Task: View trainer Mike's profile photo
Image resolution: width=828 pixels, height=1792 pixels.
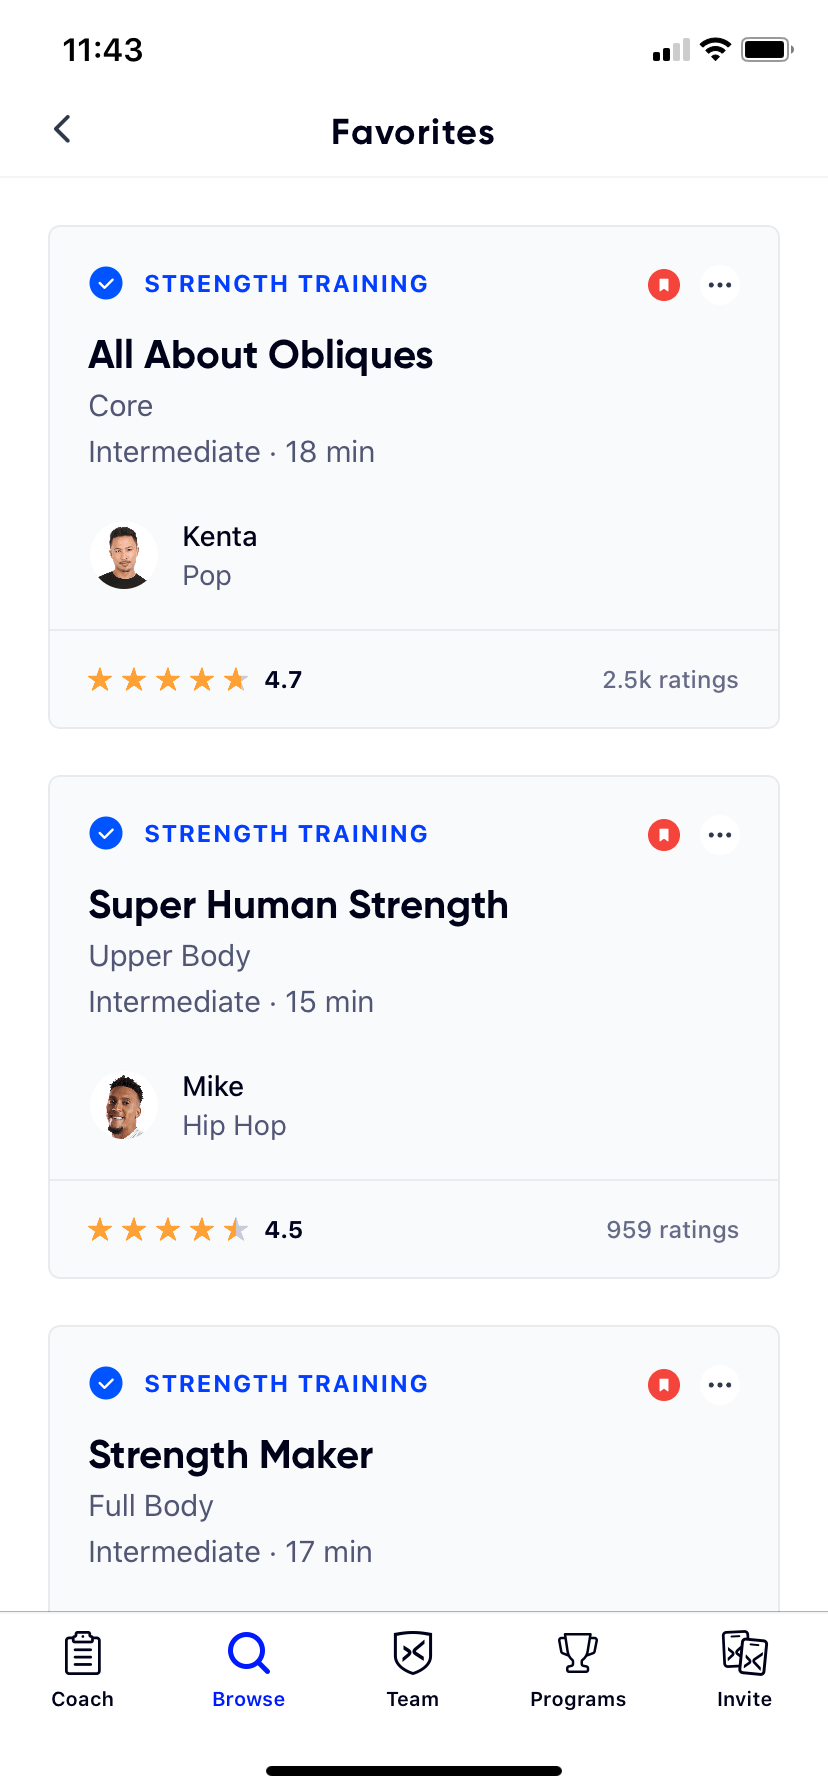Action: coord(124,1106)
